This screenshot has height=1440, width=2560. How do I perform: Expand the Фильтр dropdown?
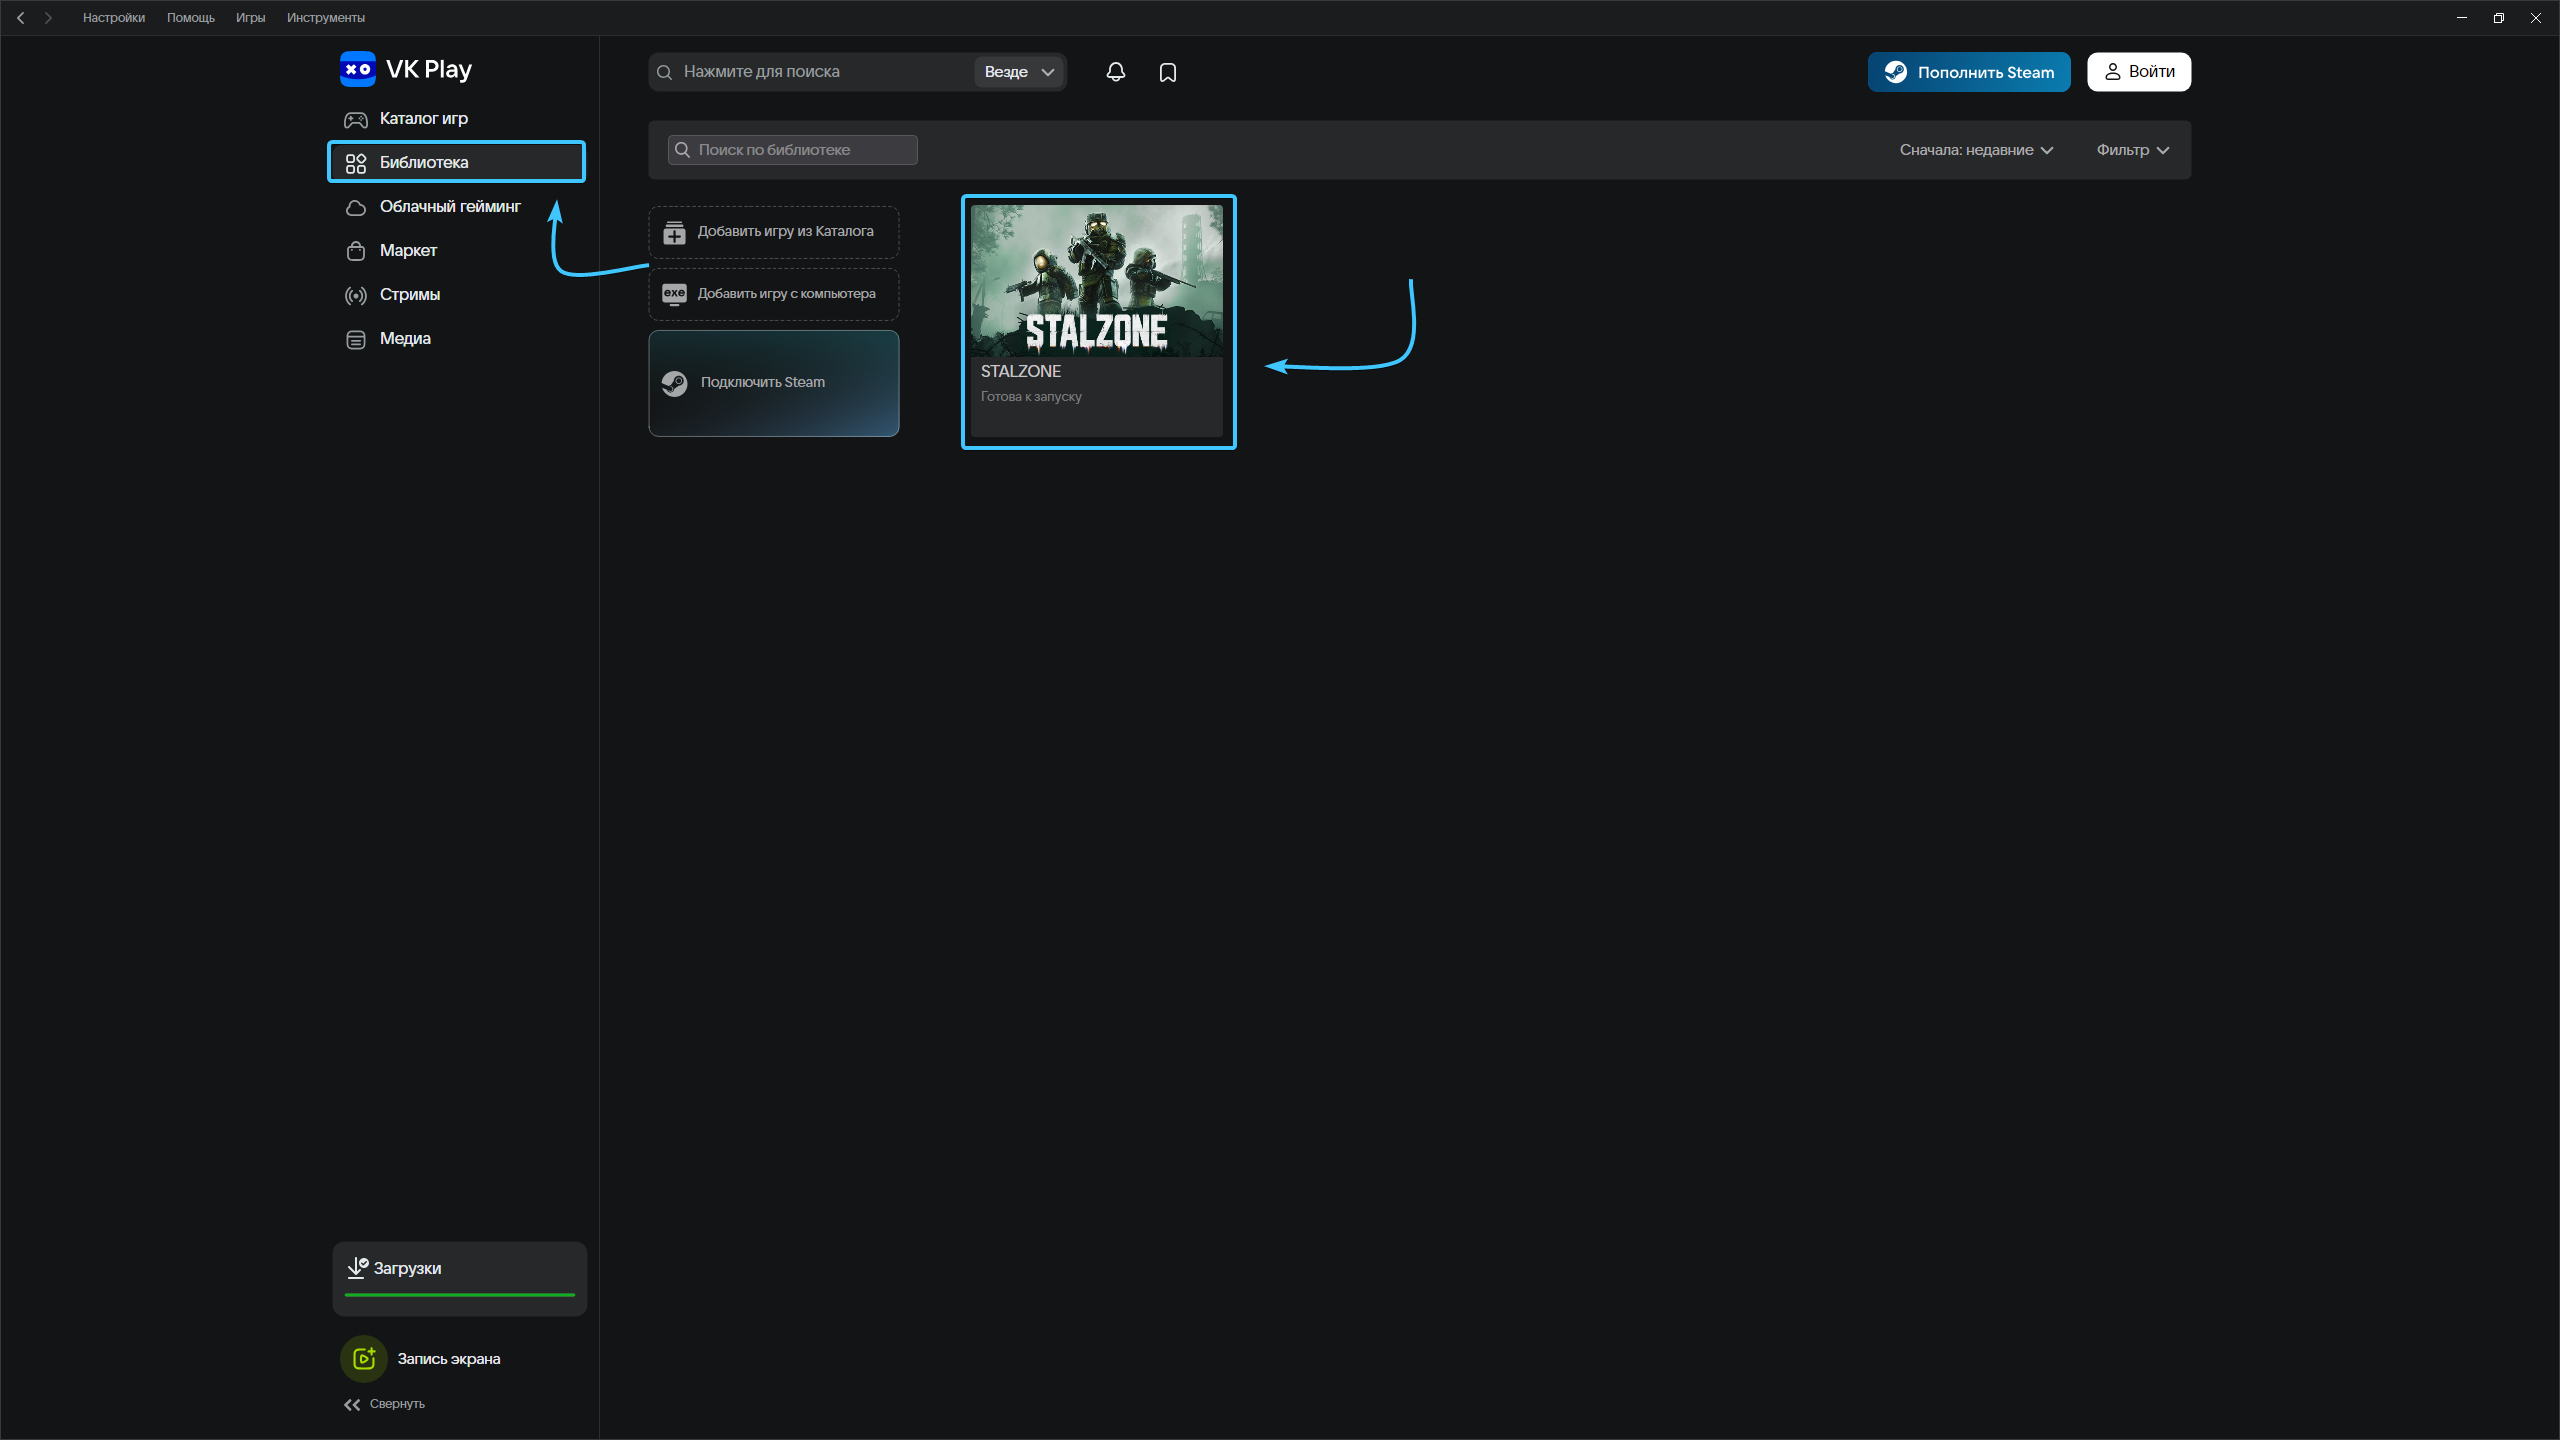2132,150
